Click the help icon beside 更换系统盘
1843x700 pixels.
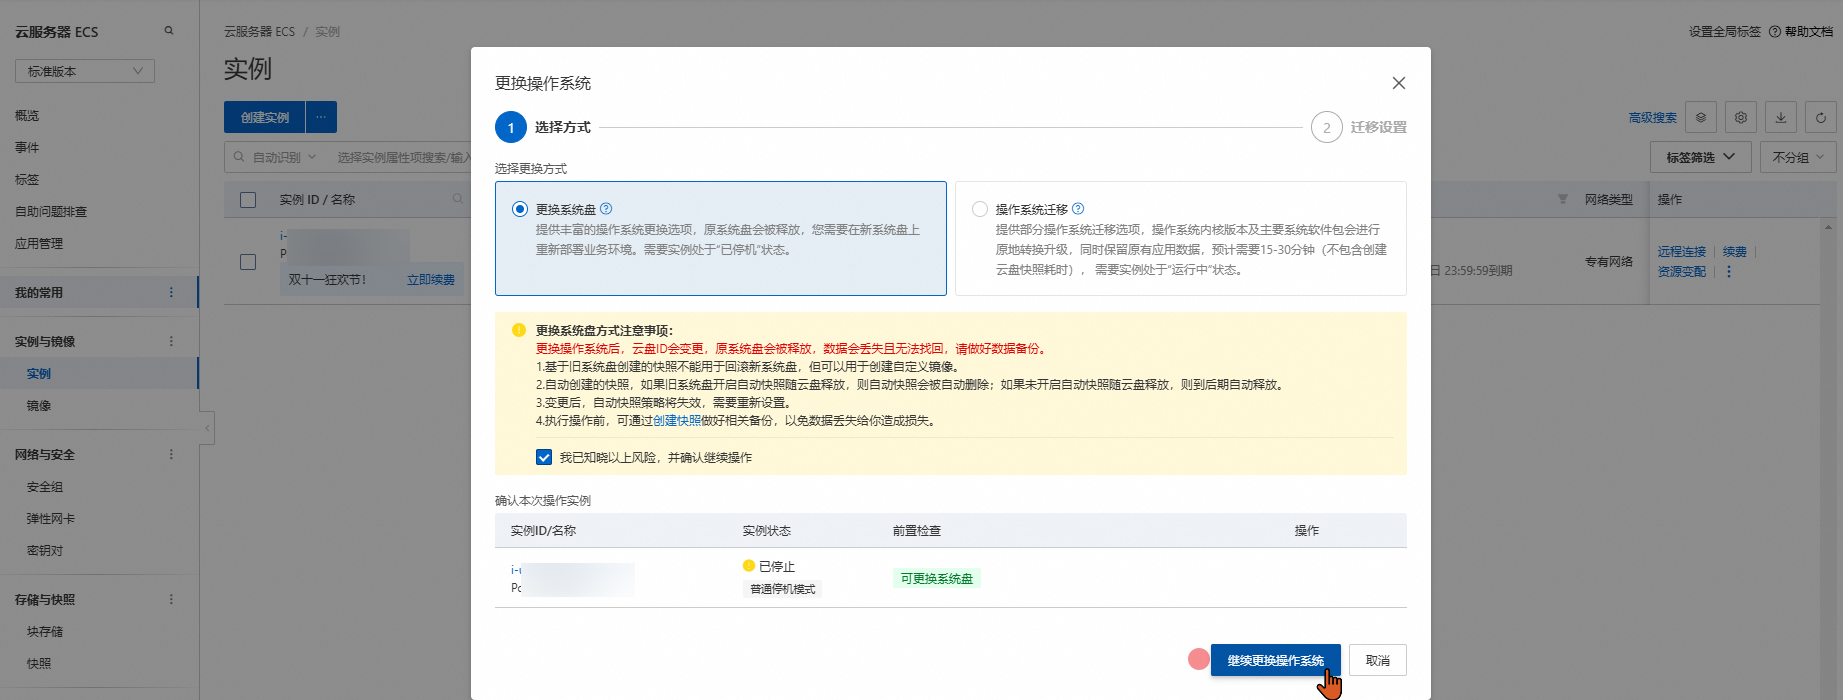(606, 209)
